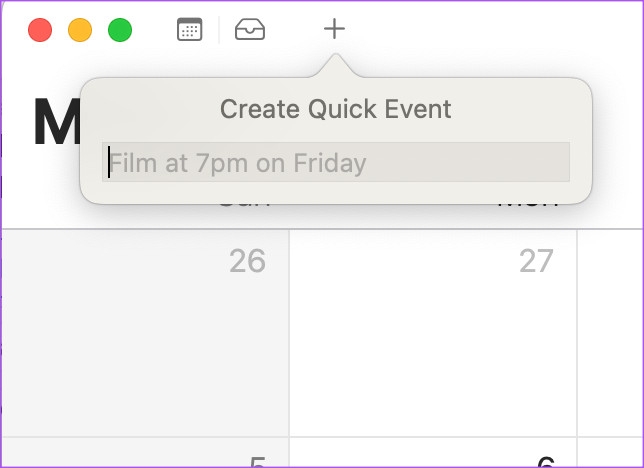Click the divider between calendar and inbox icons
This screenshot has height=468, width=644.
tap(219, 30)
